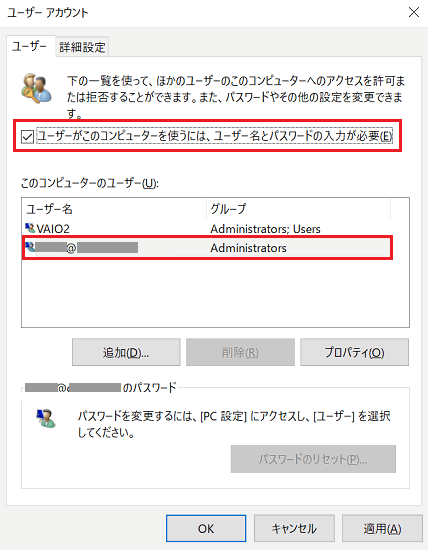Select the Administrators email account row
This screenshot has height=550, width=428.
207,248
